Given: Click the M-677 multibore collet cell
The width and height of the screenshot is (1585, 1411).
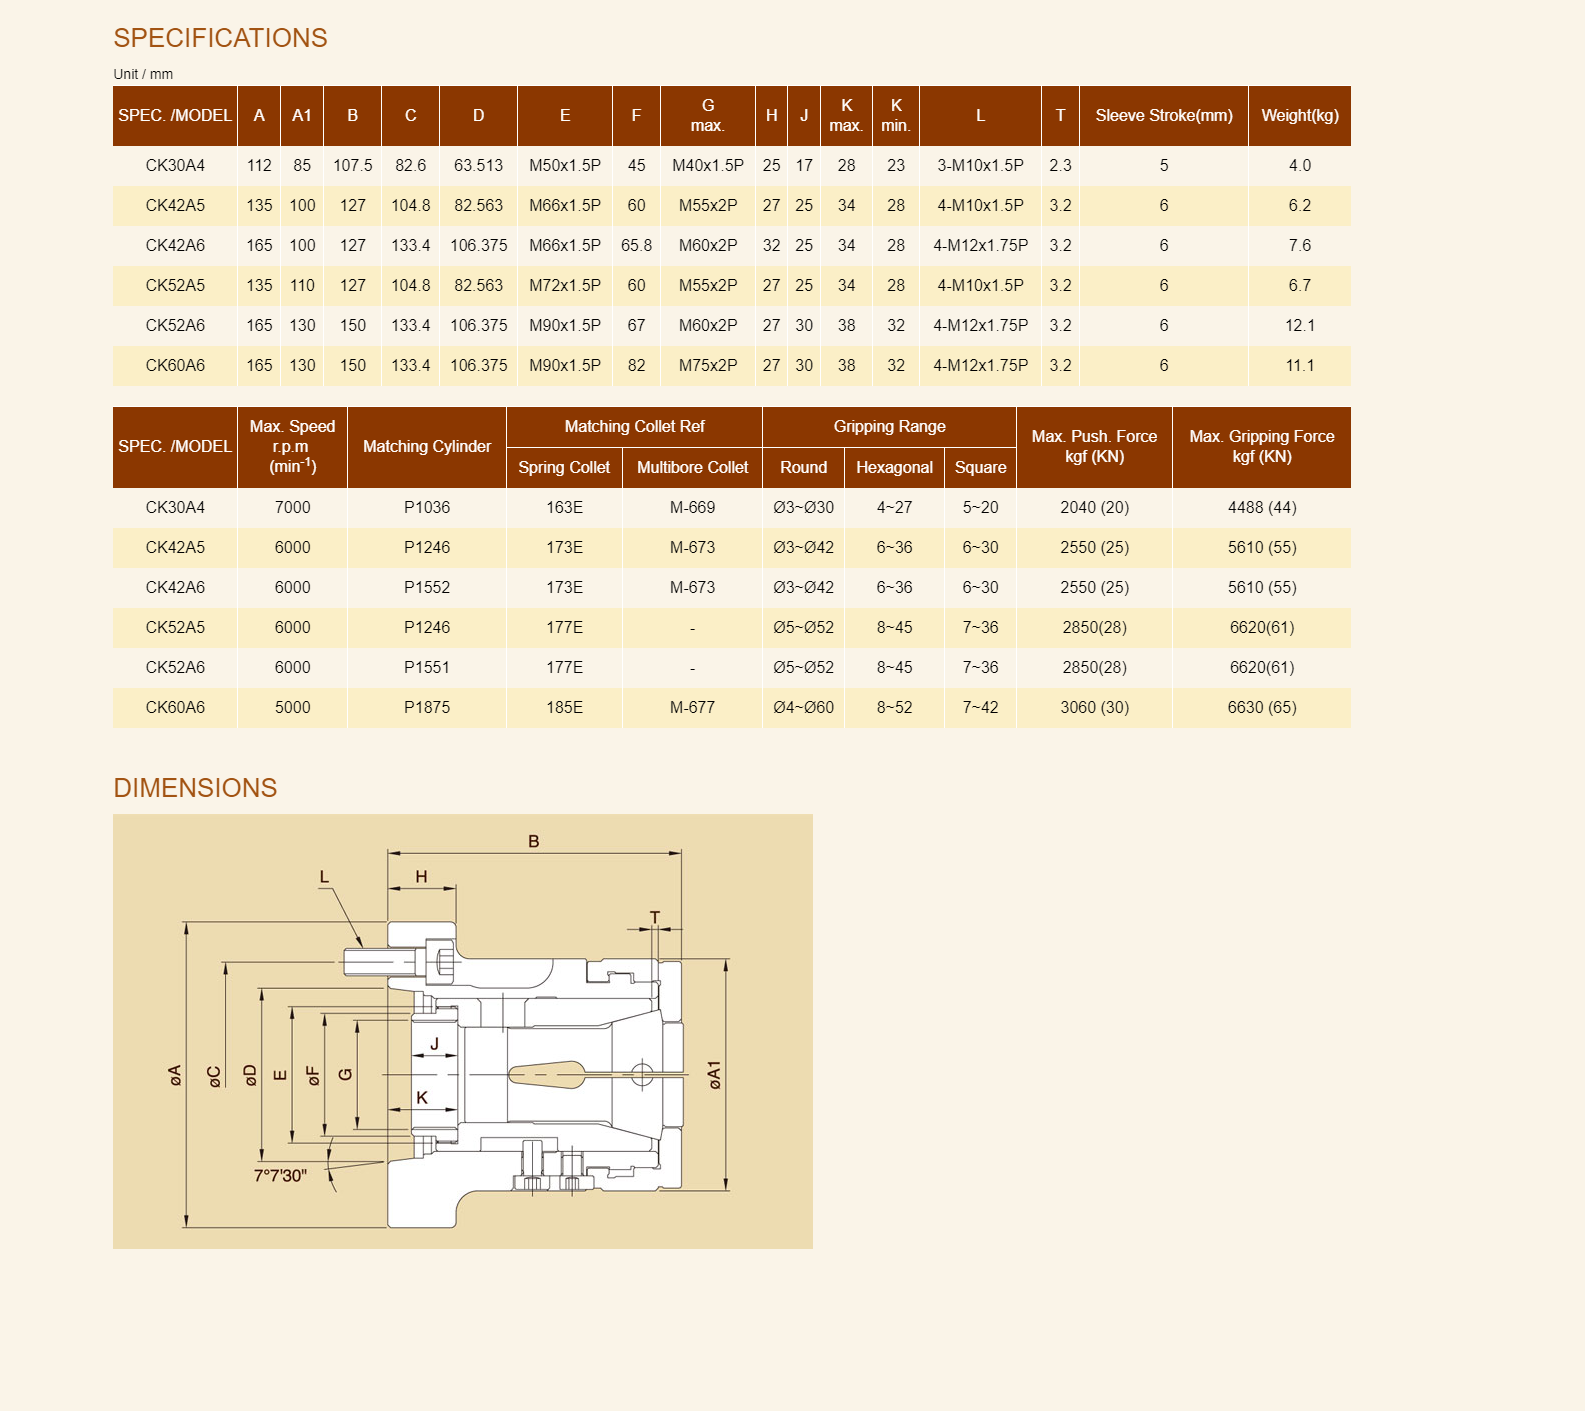Looking at the screenshot, I should (692, 708).
